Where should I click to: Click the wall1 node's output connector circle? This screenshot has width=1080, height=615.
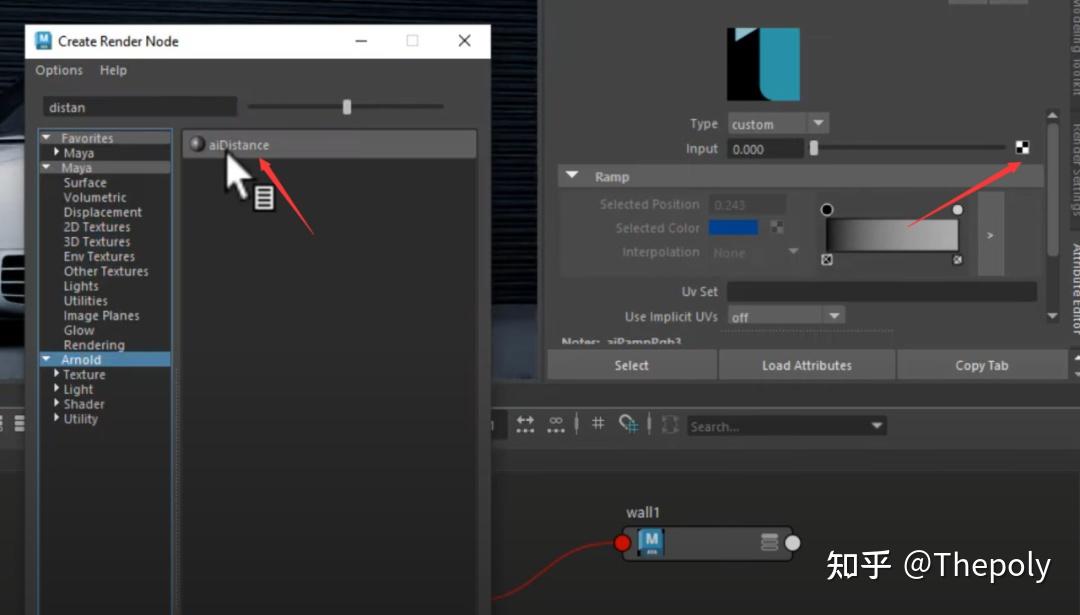pyautogui.click(x=791, y=543)
